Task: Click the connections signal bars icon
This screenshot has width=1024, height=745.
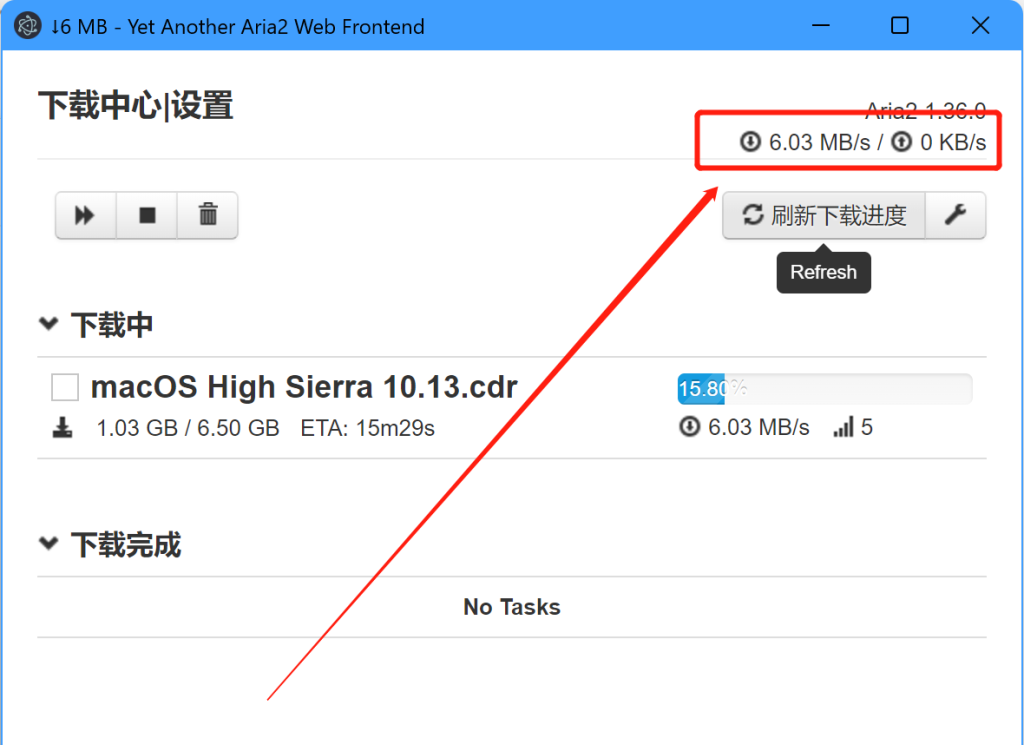Action: pos(843,428)
